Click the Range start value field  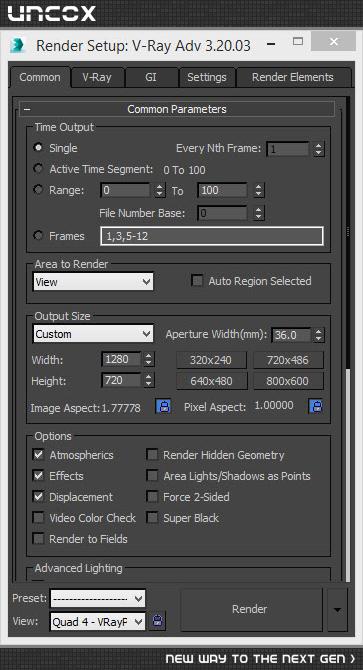(126, 190)
